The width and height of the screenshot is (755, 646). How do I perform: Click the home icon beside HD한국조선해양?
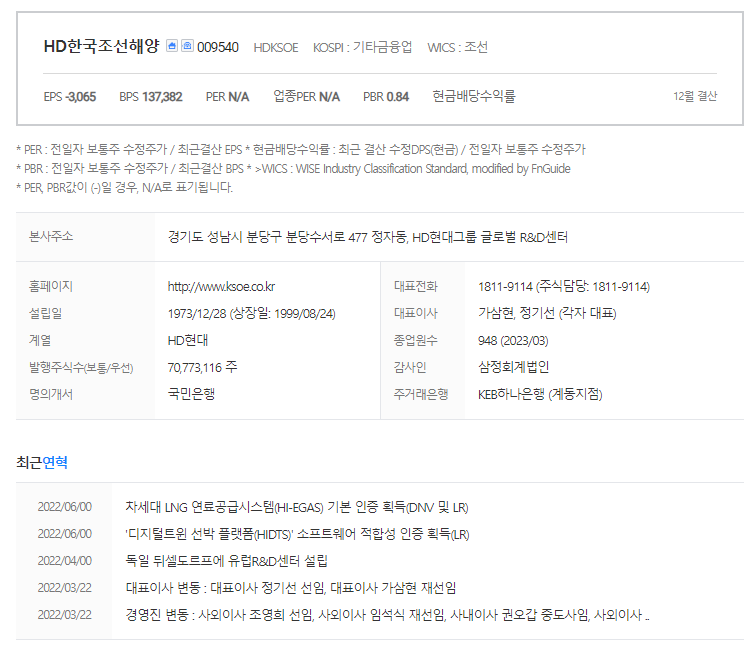[x=172, y=46]
